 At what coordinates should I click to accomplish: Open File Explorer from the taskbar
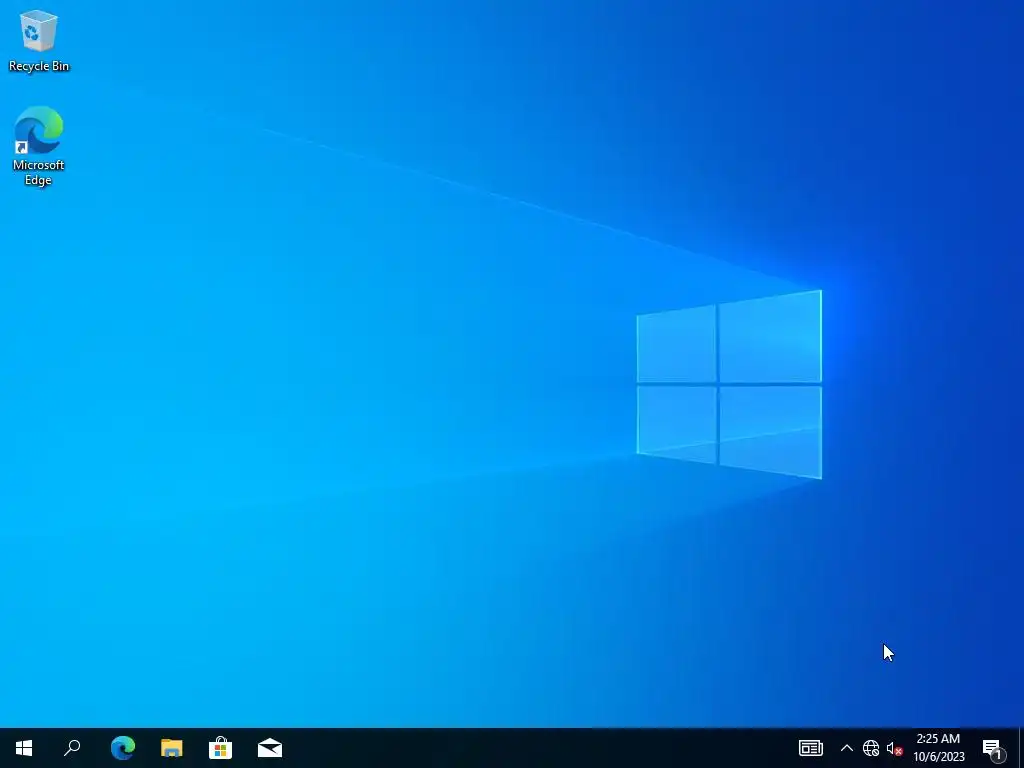pyautogui.click(x=172, y=748)
